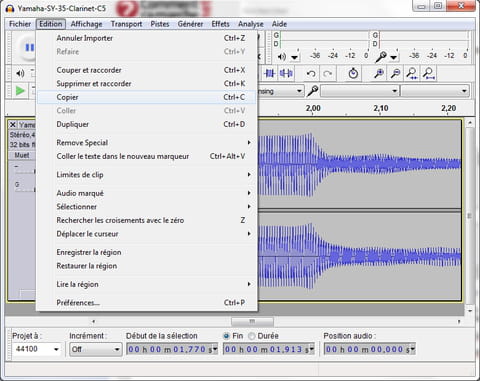Open Début de la sélection format arrow
The image size is (480, 381).
[215, 349]
